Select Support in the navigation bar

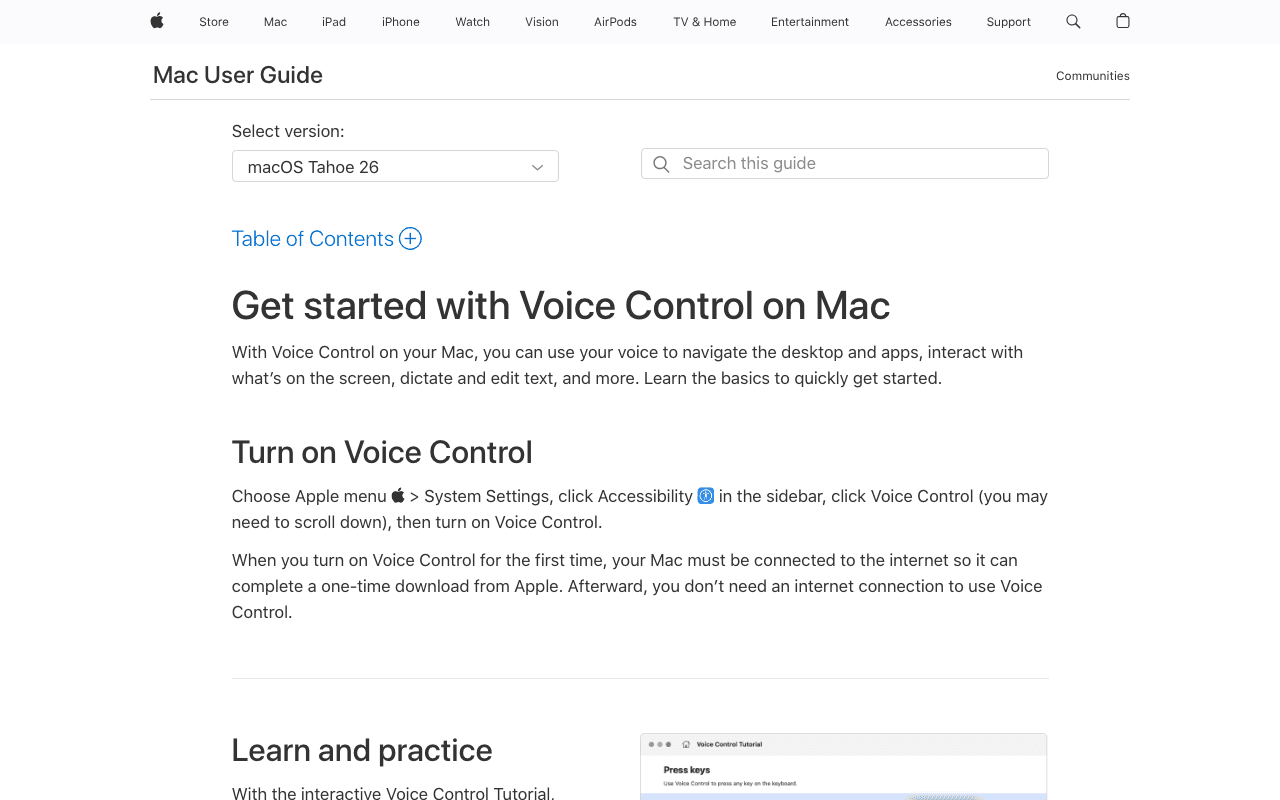click(x=1008, y=21)
